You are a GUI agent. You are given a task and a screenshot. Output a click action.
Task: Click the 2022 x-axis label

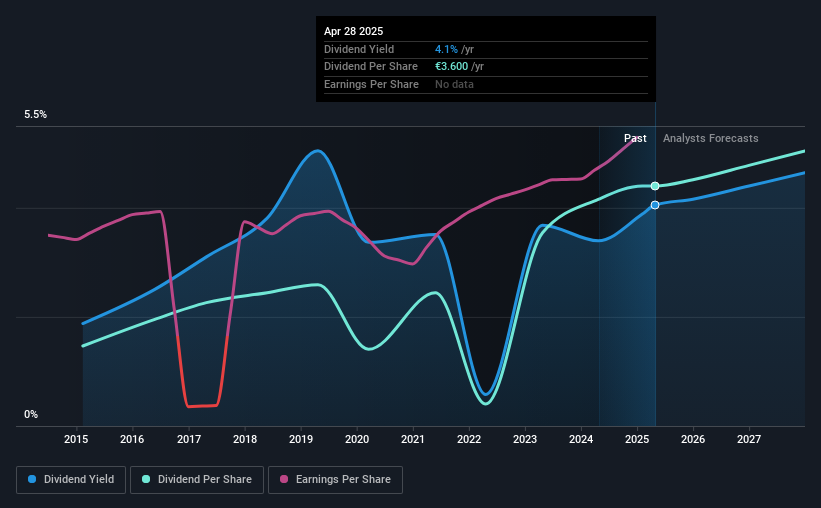469,439
